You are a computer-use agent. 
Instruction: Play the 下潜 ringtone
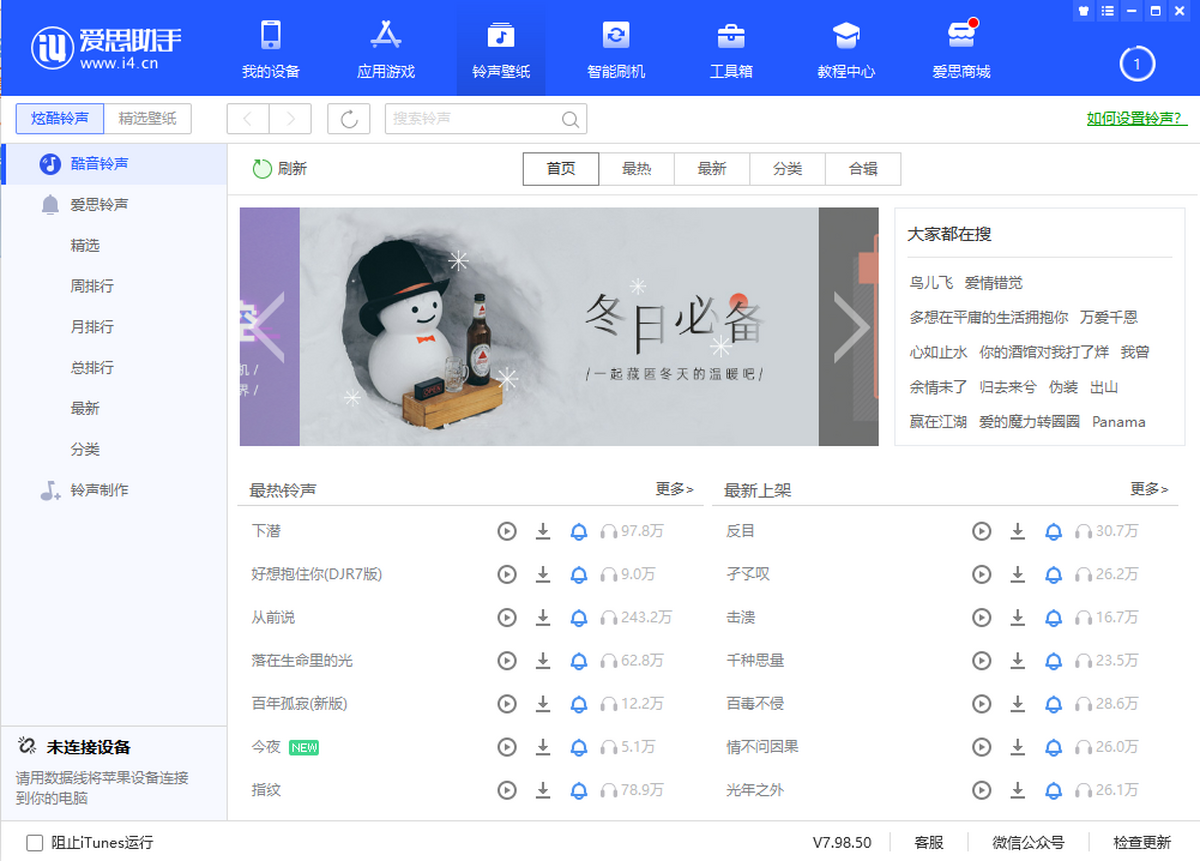pyautogui.click(x=507, y=531)
